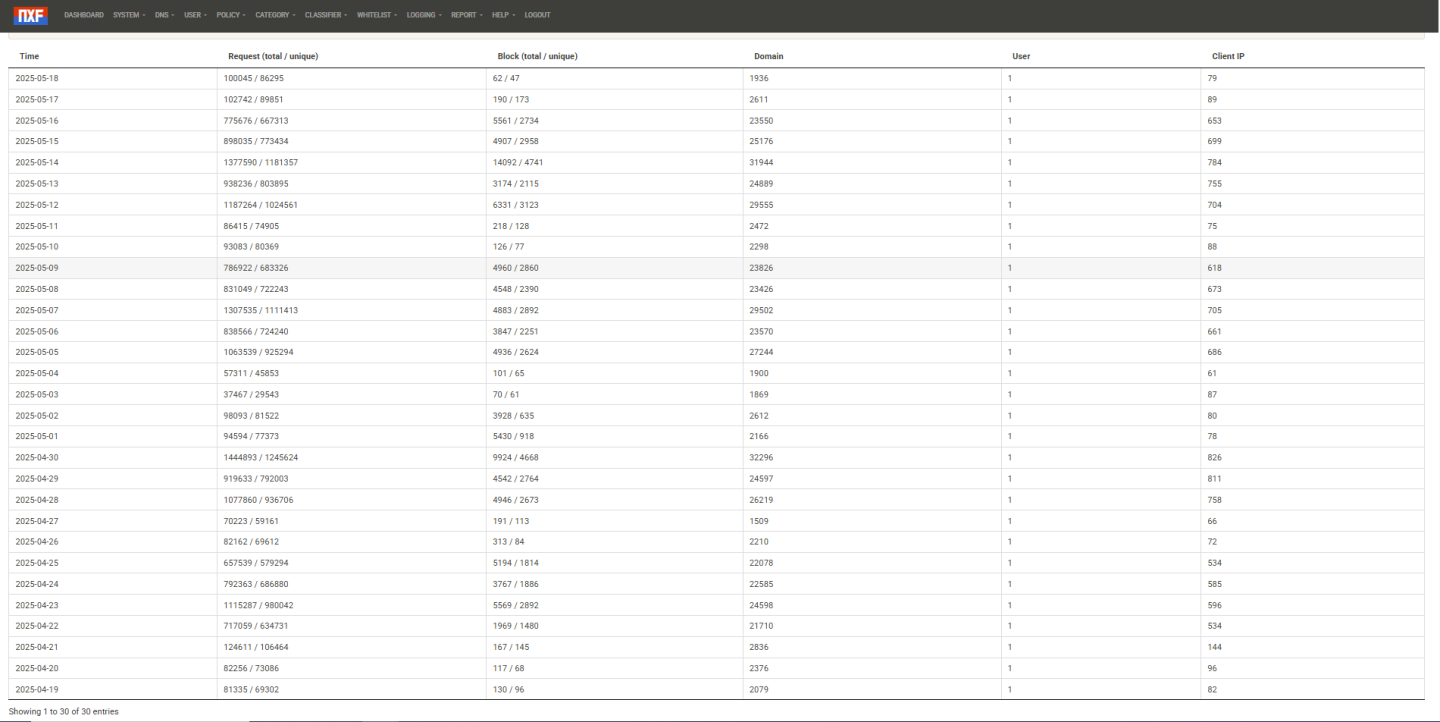Open the REPORT dropdown
The height and width of the screenshot is (722, 1440).
point(463,15)
